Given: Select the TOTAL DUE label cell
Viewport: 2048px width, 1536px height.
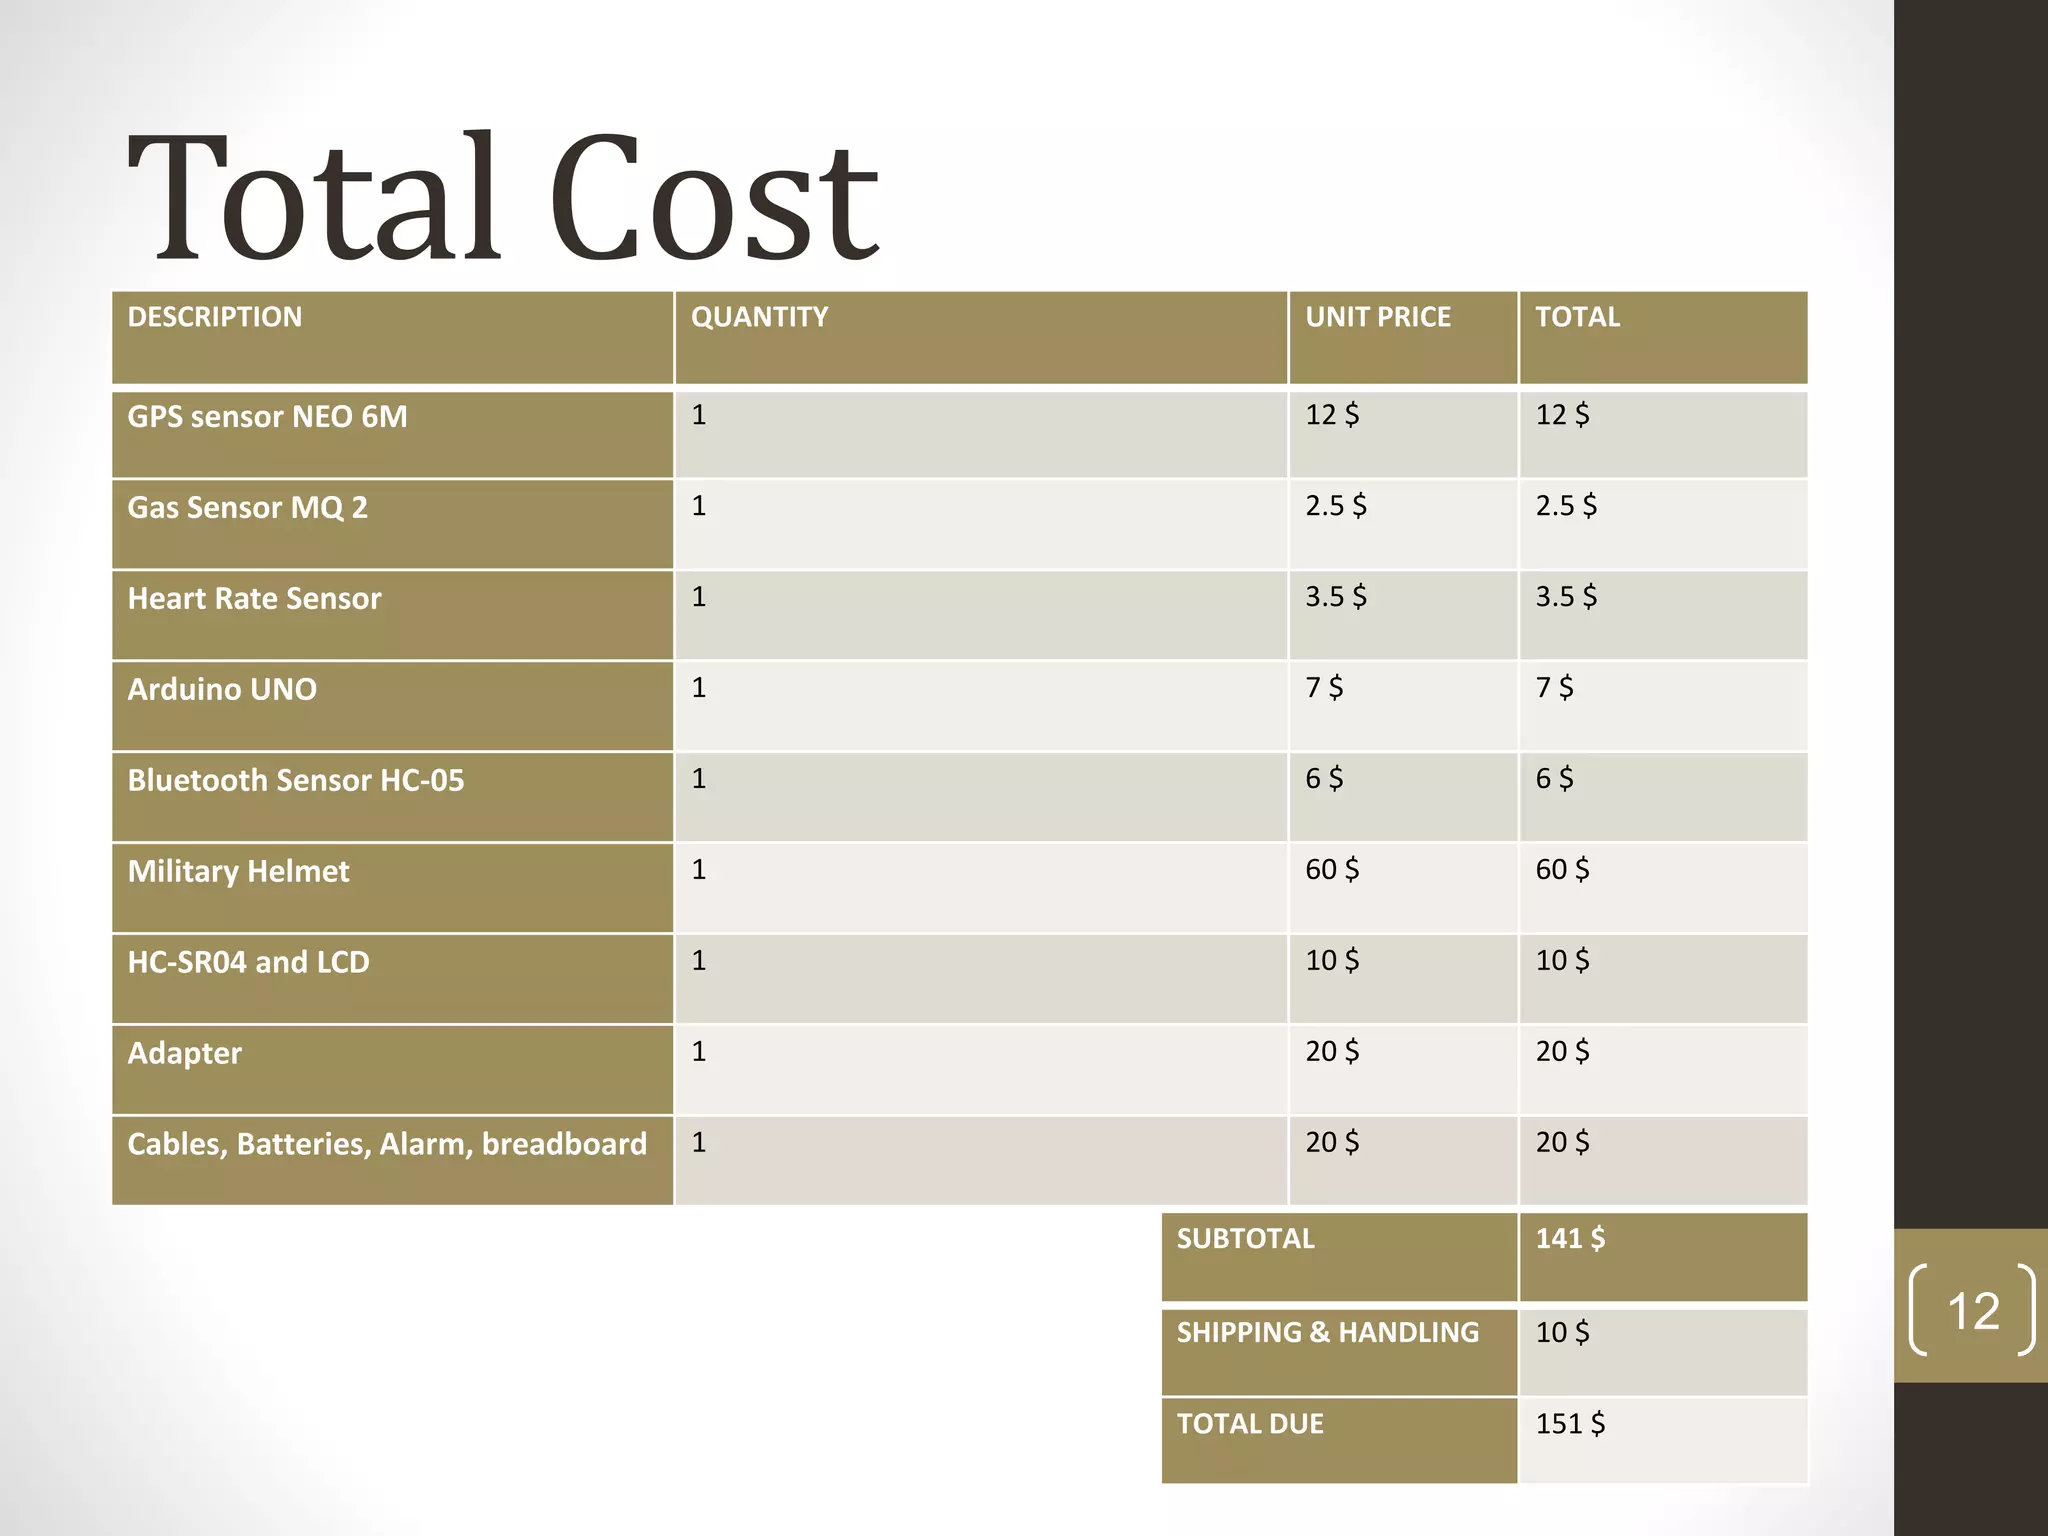Looking at the screenshot, I should click(1250, 1424).
